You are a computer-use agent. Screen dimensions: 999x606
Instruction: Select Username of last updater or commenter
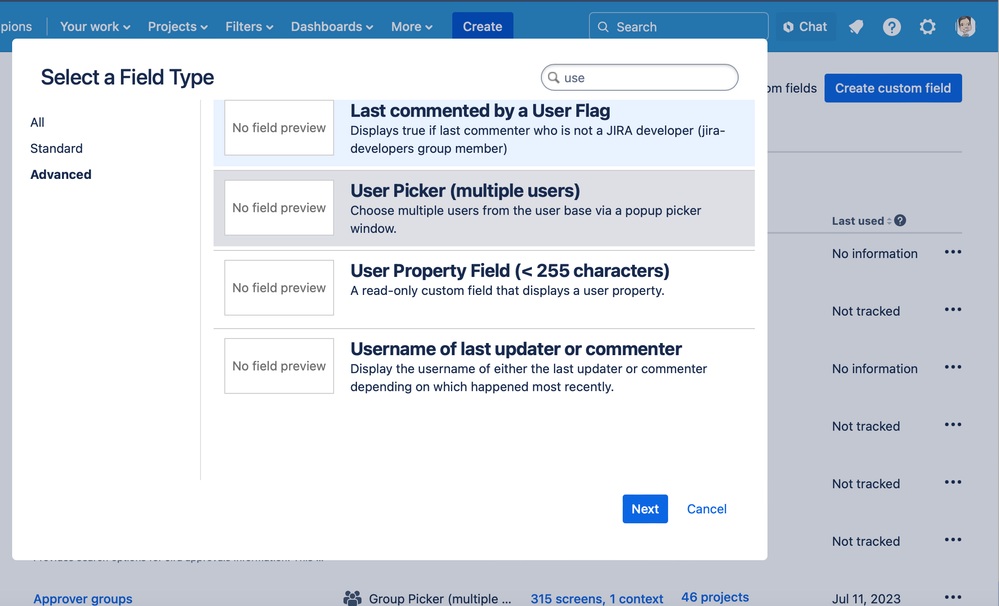484,367
